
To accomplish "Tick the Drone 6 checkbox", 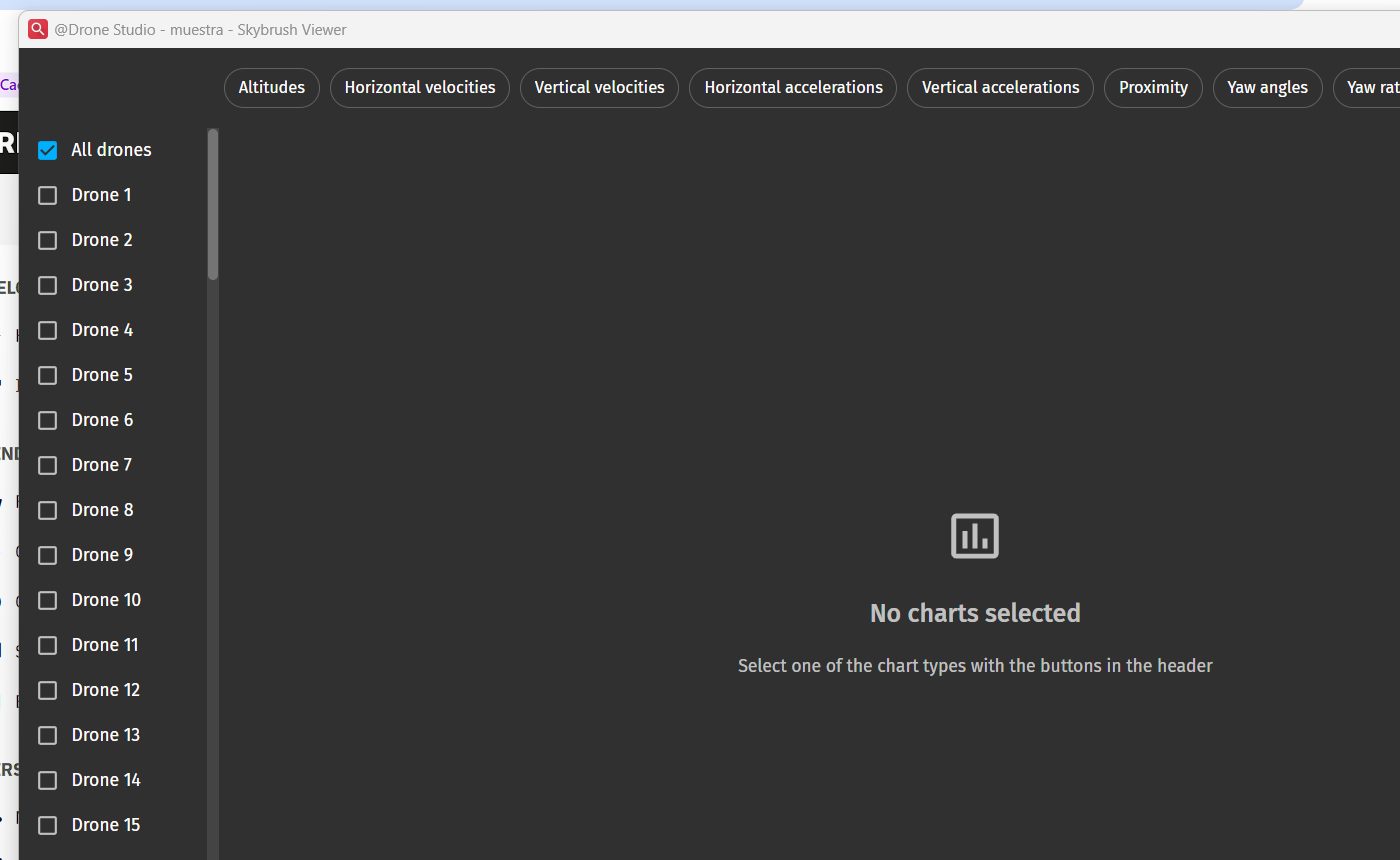I will coord(47,420).
